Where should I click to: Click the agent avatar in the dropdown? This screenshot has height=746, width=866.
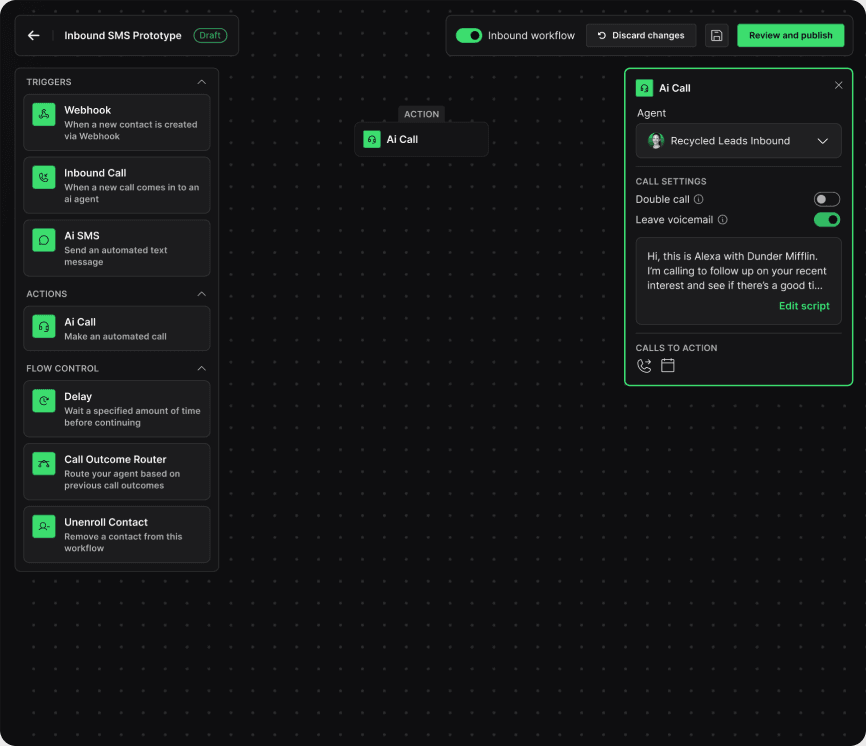click(x=656, y=141)
